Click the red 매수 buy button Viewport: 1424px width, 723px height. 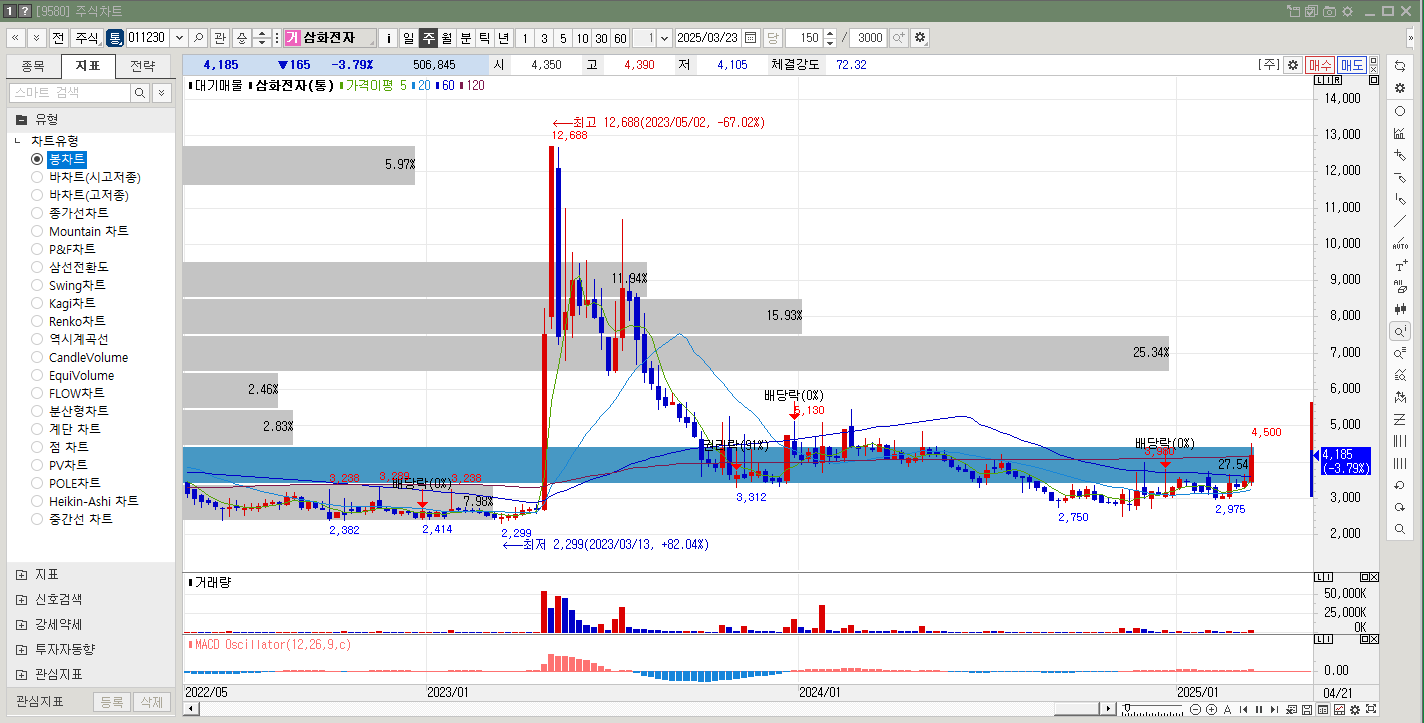1320,64
